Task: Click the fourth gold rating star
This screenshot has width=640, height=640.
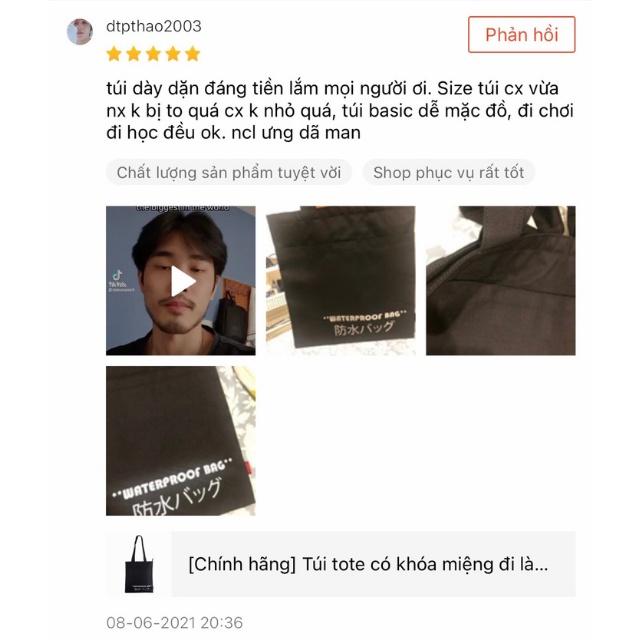Action: pyautogui.click(x=173, y=54)
